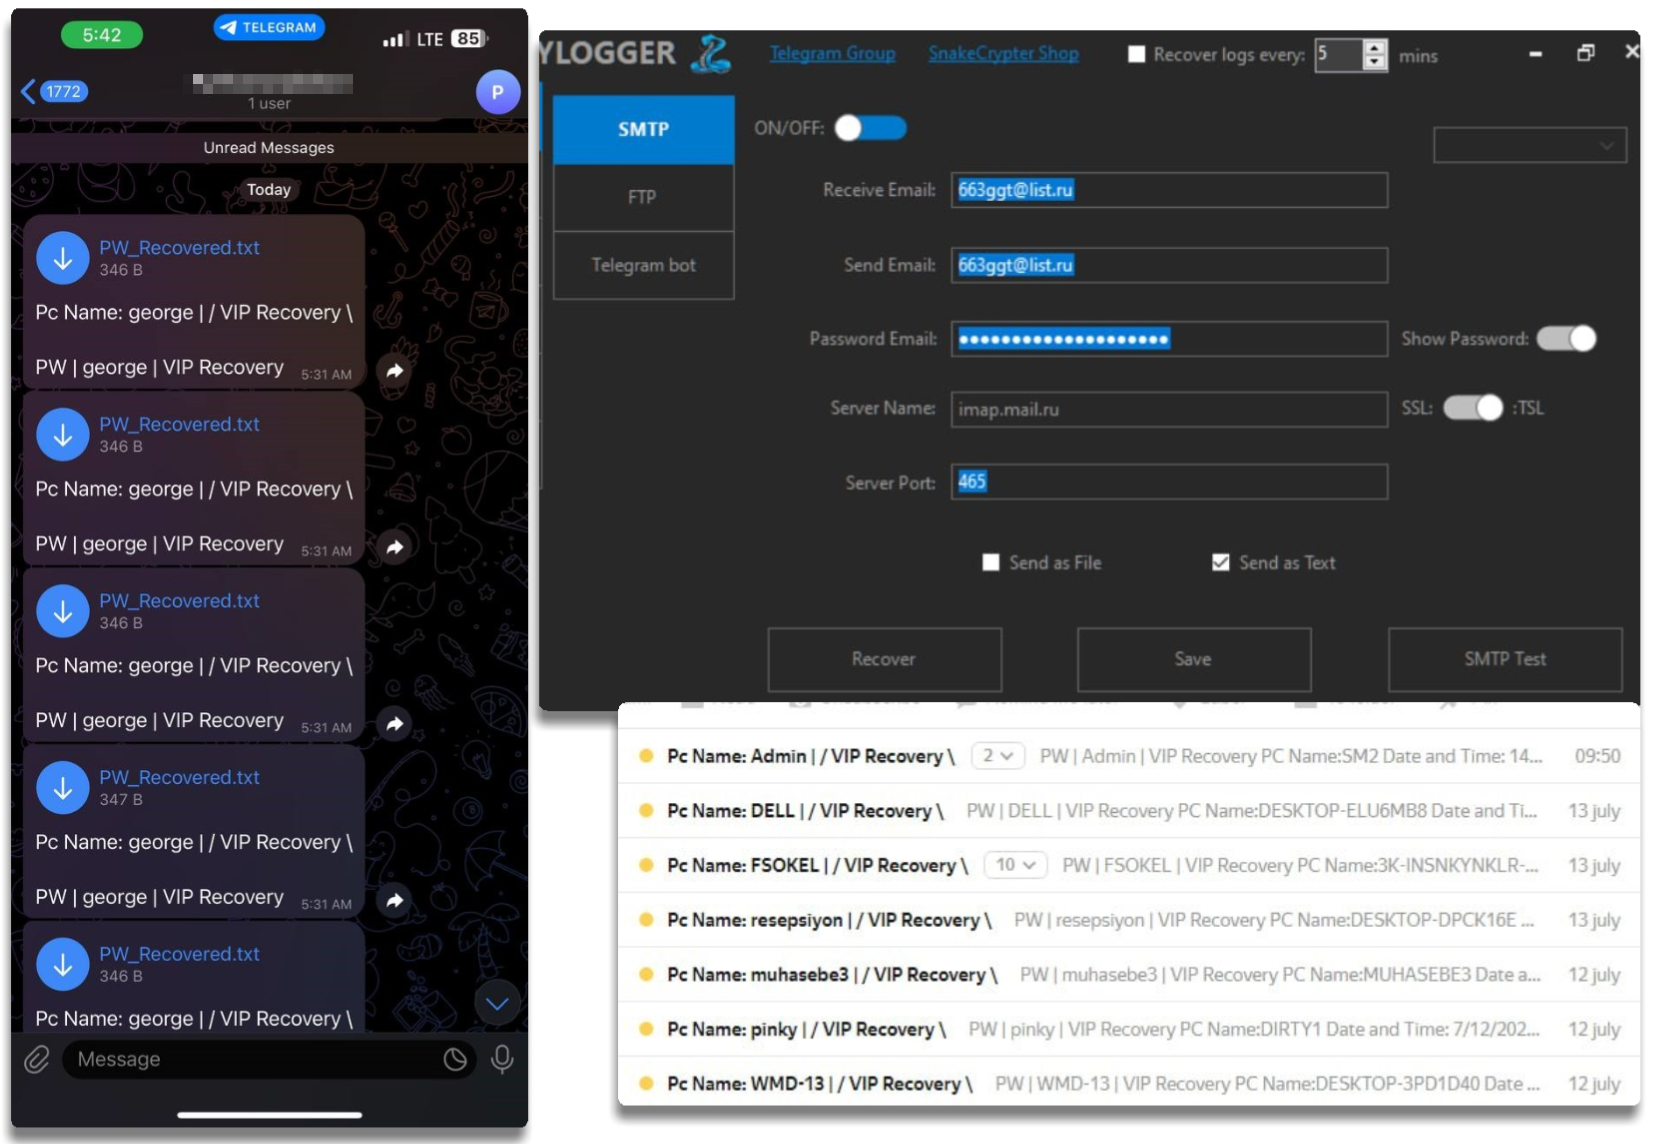
Task: Click the snake logo icon in title bar
Action: coord(711,54)
